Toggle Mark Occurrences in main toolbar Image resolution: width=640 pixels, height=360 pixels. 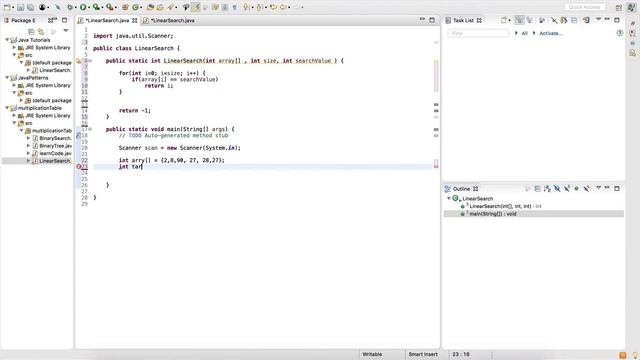[196, 7]
